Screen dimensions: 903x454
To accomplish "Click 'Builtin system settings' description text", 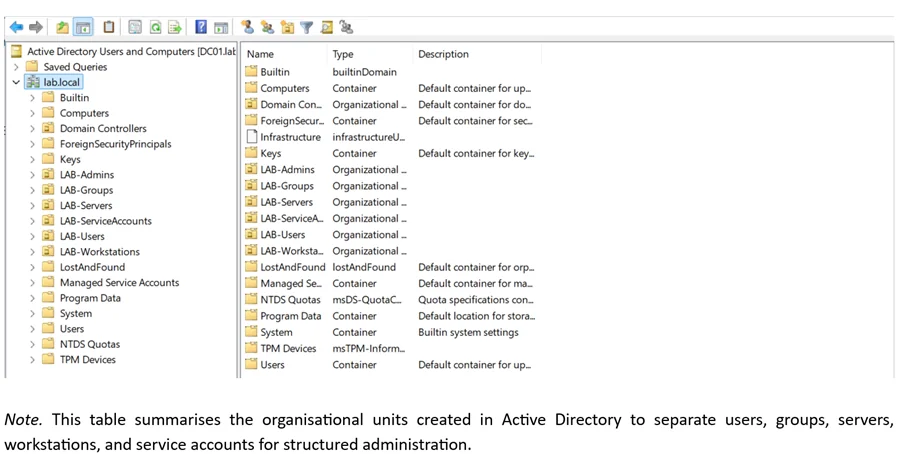I will 468,332.
